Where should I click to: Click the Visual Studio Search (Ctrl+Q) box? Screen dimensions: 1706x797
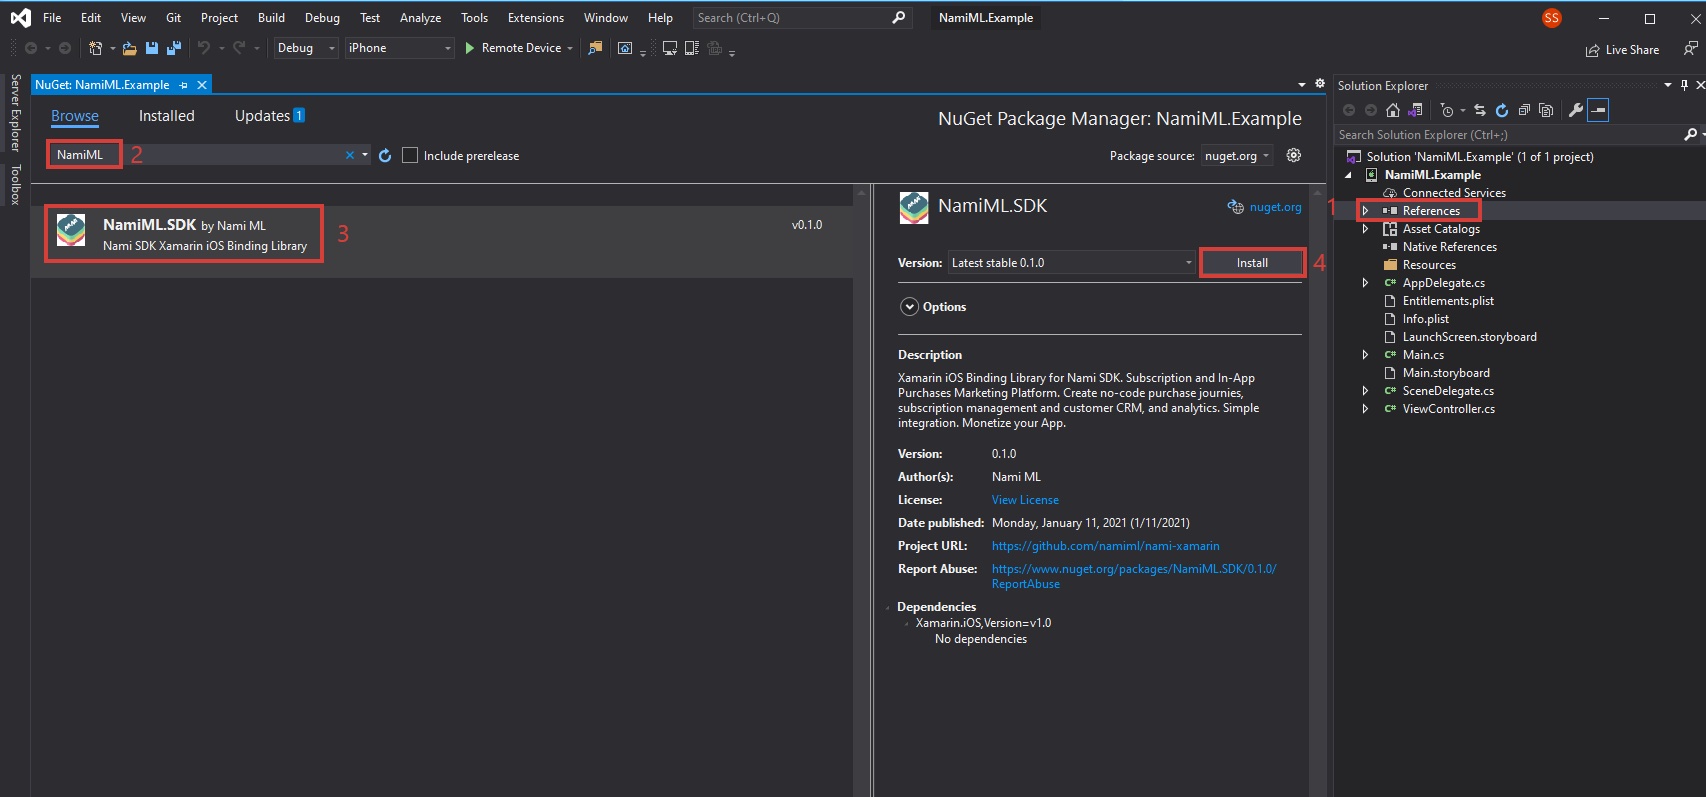[802, 18]
